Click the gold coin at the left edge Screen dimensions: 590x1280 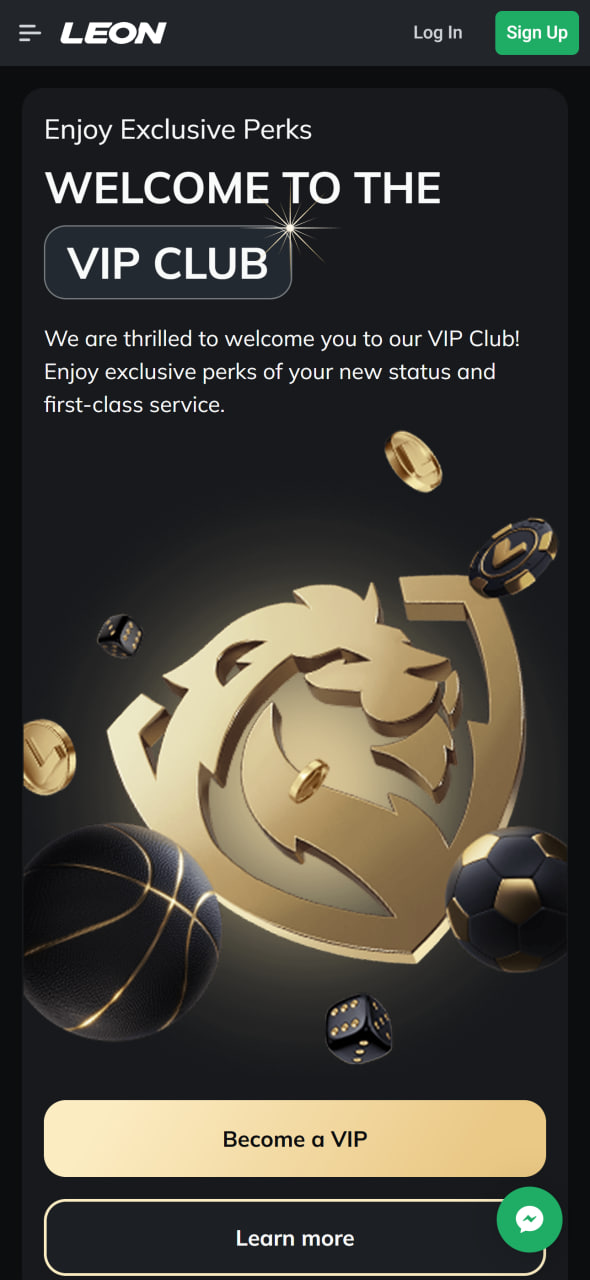point(48,757)
